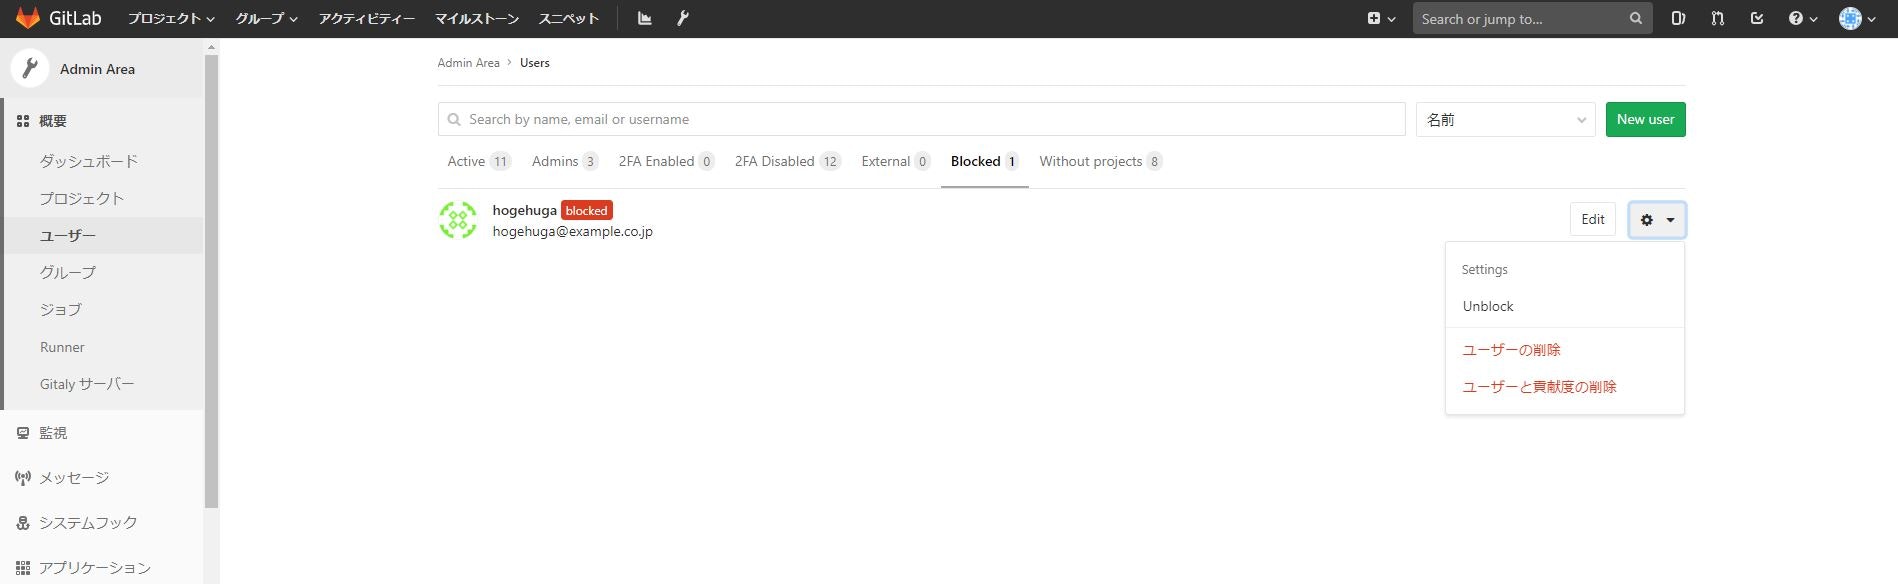This screenshot has height=584, width=1898.
Task: Click the red blocked badge
Action: (587, 210)
